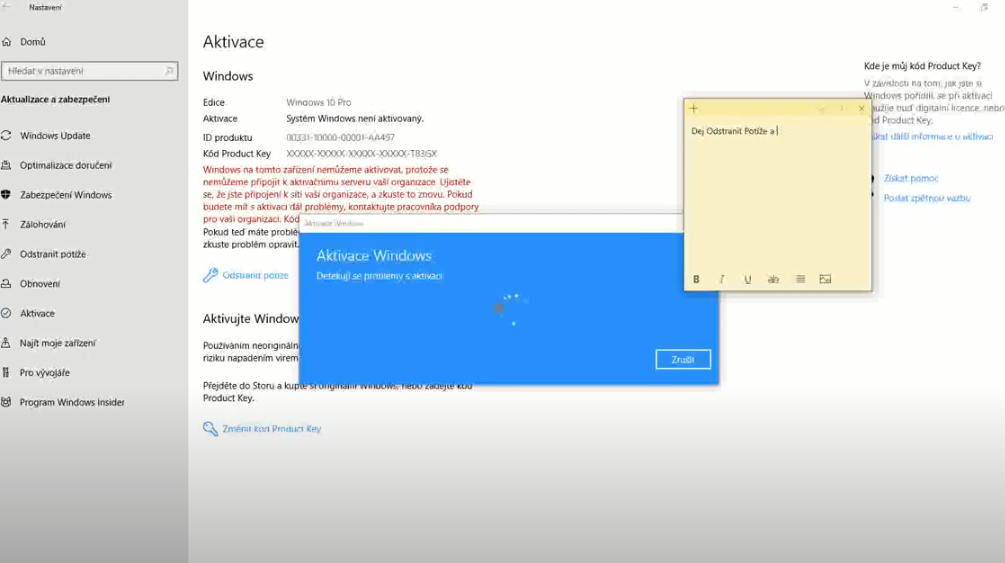
Task: Click the Odstranit potíže wrench icon in sidebar
Action: (6, 253)
